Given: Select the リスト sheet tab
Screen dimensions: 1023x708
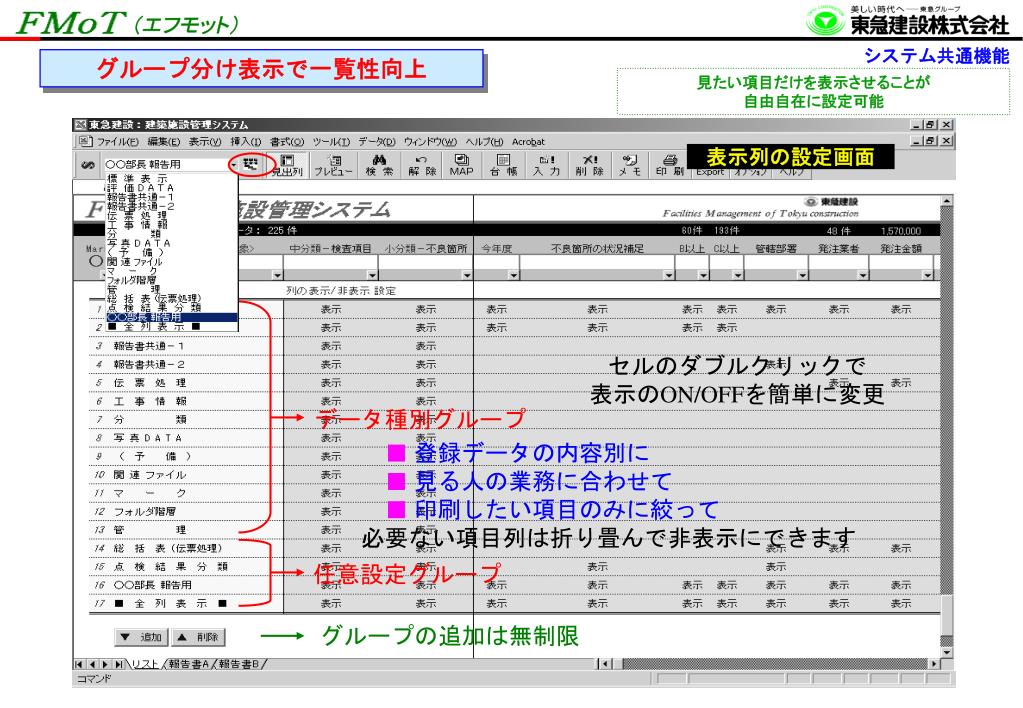Looking at the screenshot, I should pos(145,664).
